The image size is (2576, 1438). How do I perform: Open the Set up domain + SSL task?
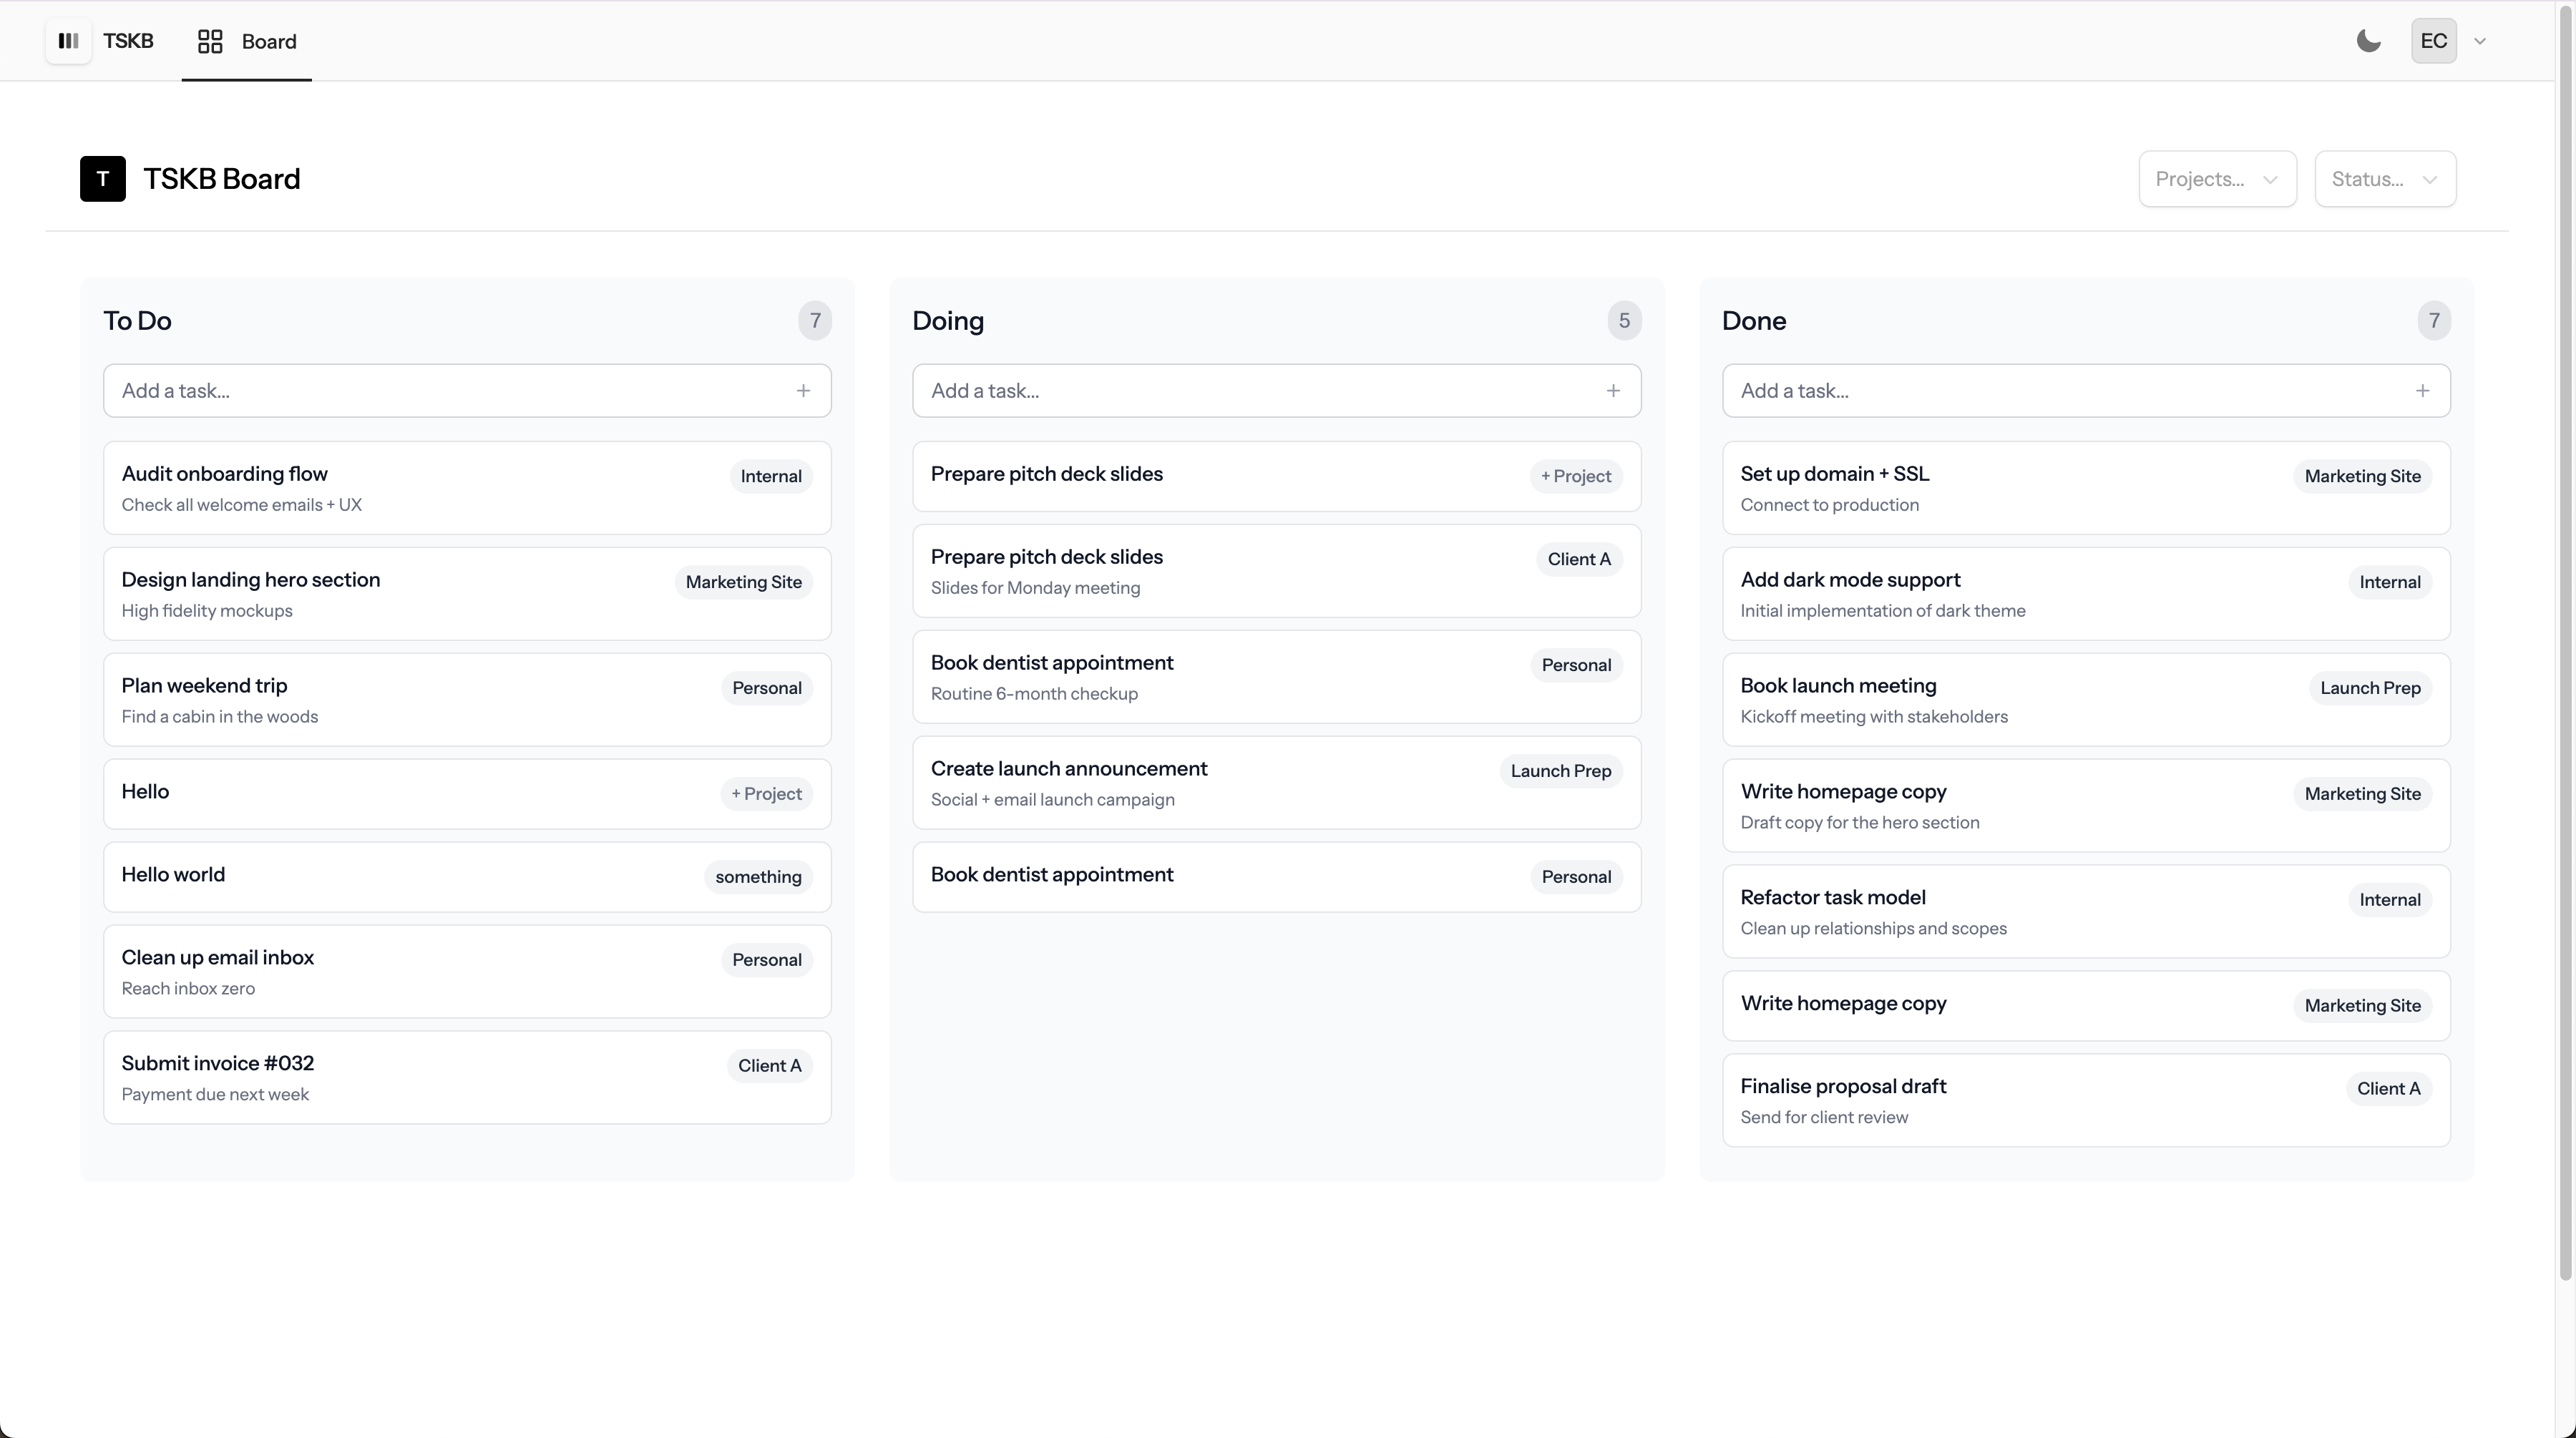tap(2086, 488)
